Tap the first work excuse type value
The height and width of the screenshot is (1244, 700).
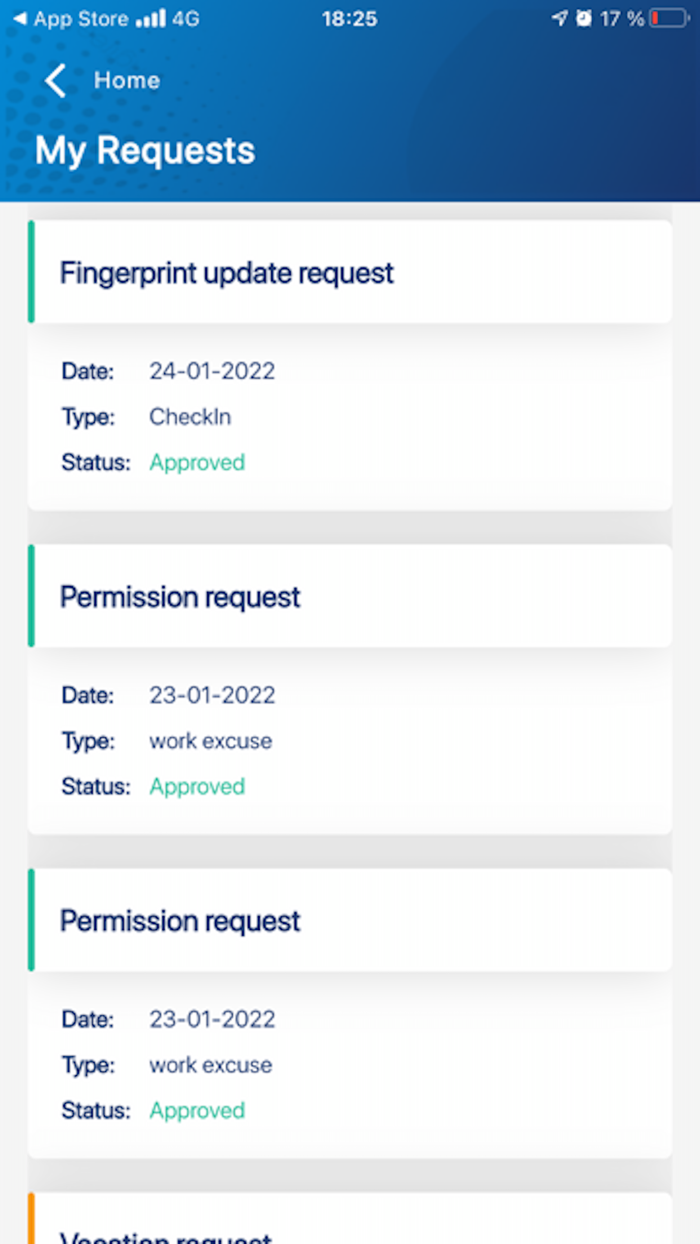(x=210, y=741)
